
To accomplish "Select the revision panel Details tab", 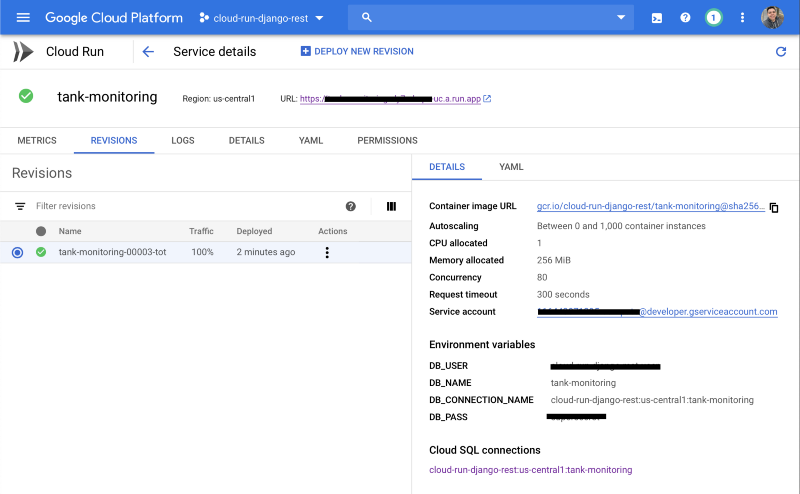I will [447, 167].
